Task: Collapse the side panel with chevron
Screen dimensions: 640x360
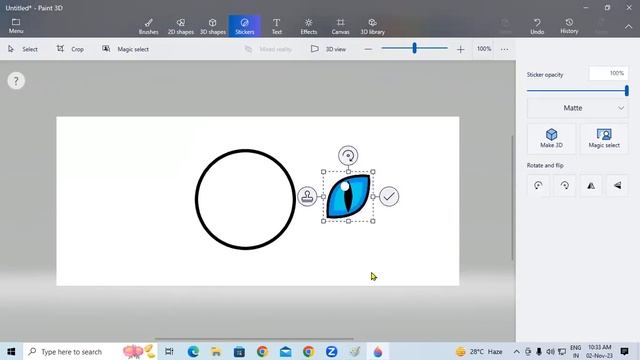Action: pos(628,27)
